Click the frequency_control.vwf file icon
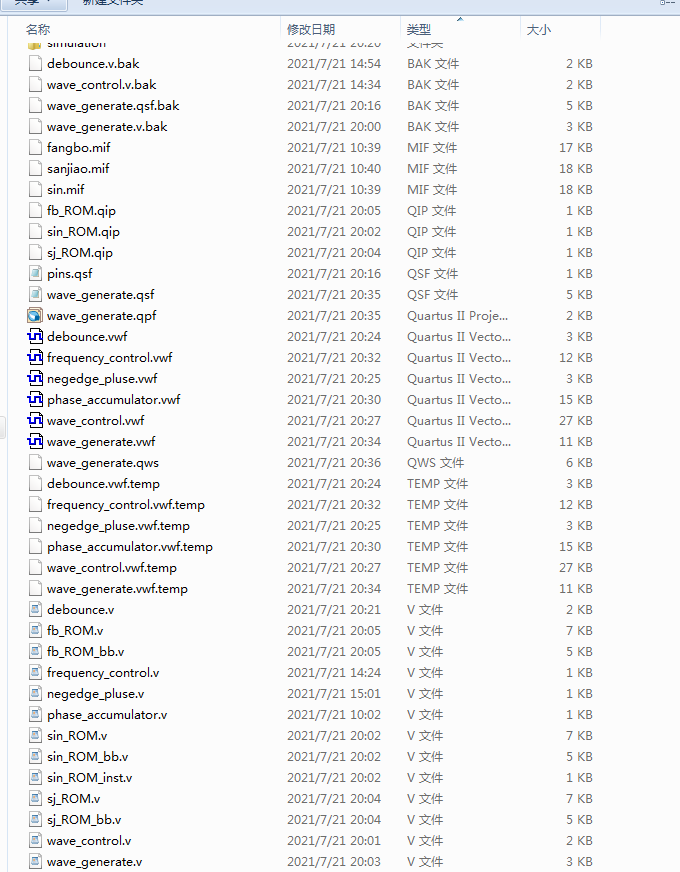 point(36,358)
